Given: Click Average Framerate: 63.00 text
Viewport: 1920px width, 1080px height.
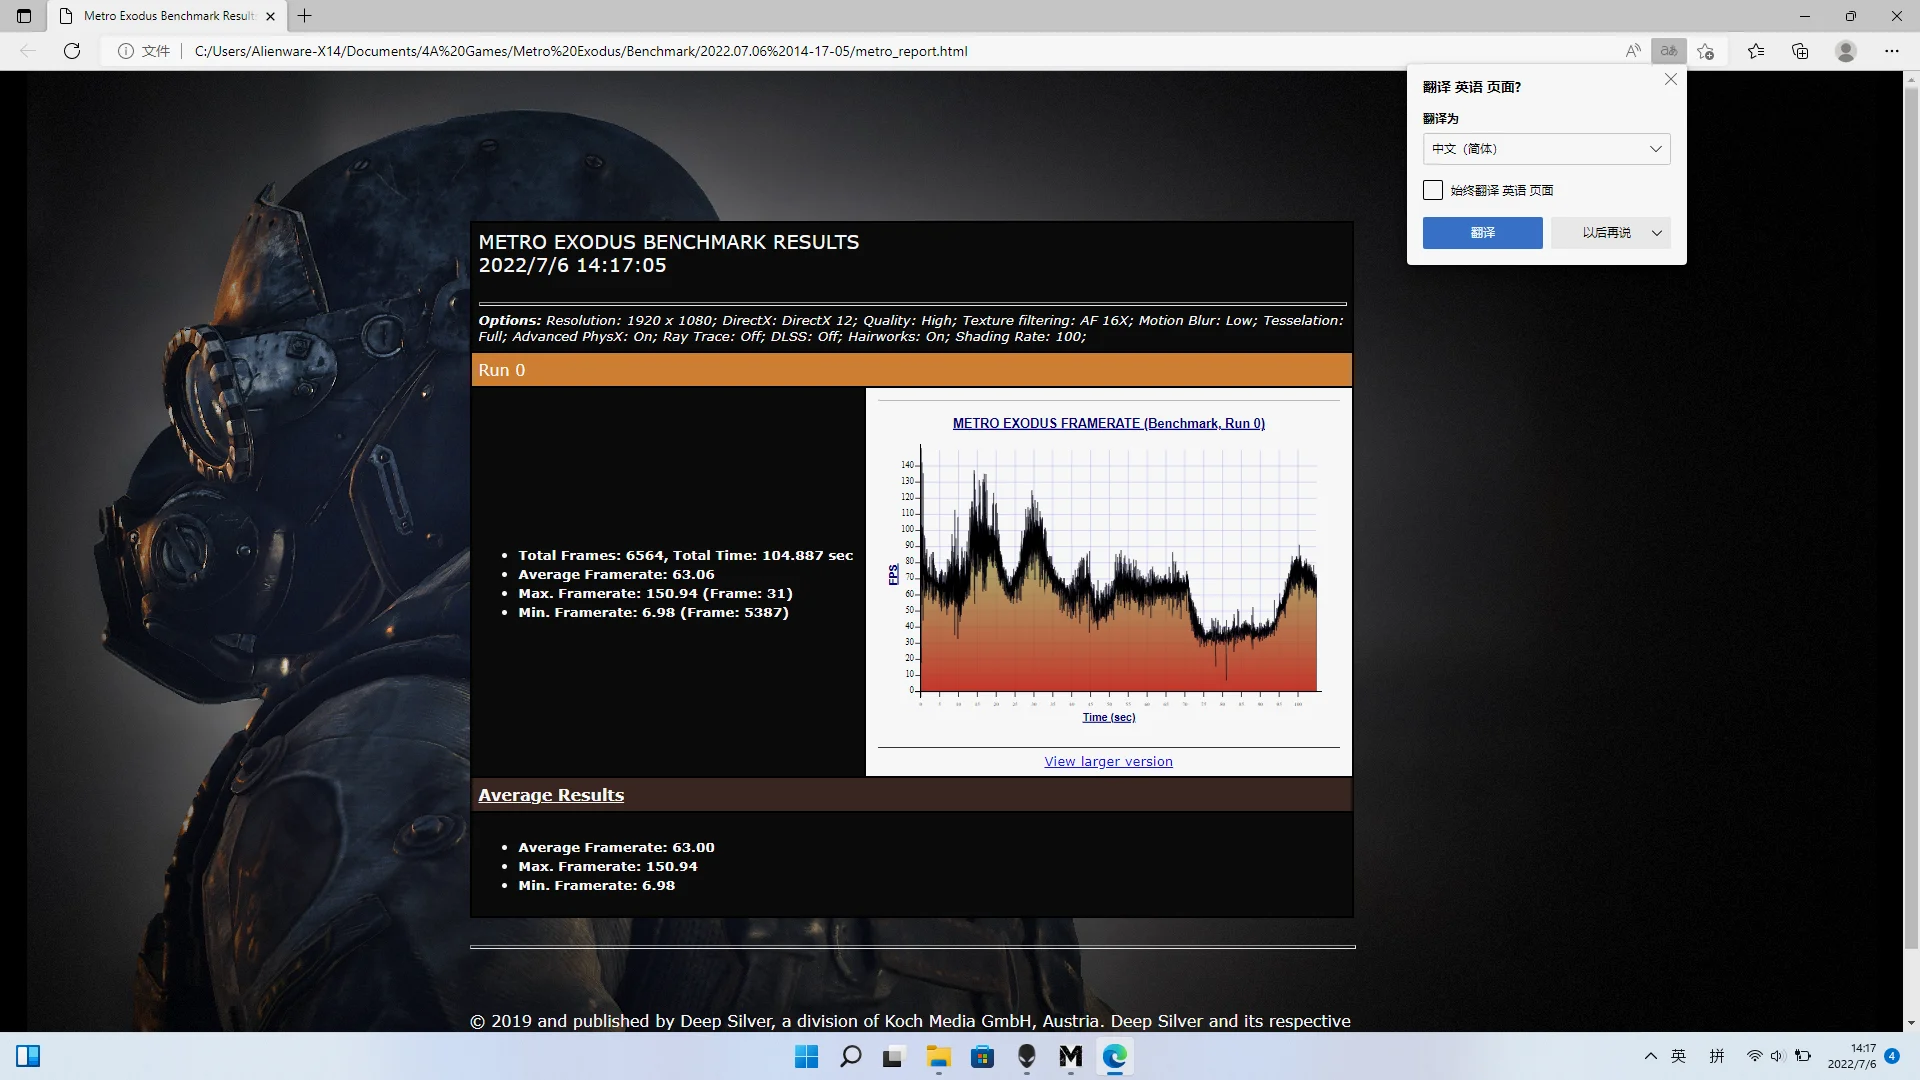Looking at the screenshot, I should tap(616, 847).
